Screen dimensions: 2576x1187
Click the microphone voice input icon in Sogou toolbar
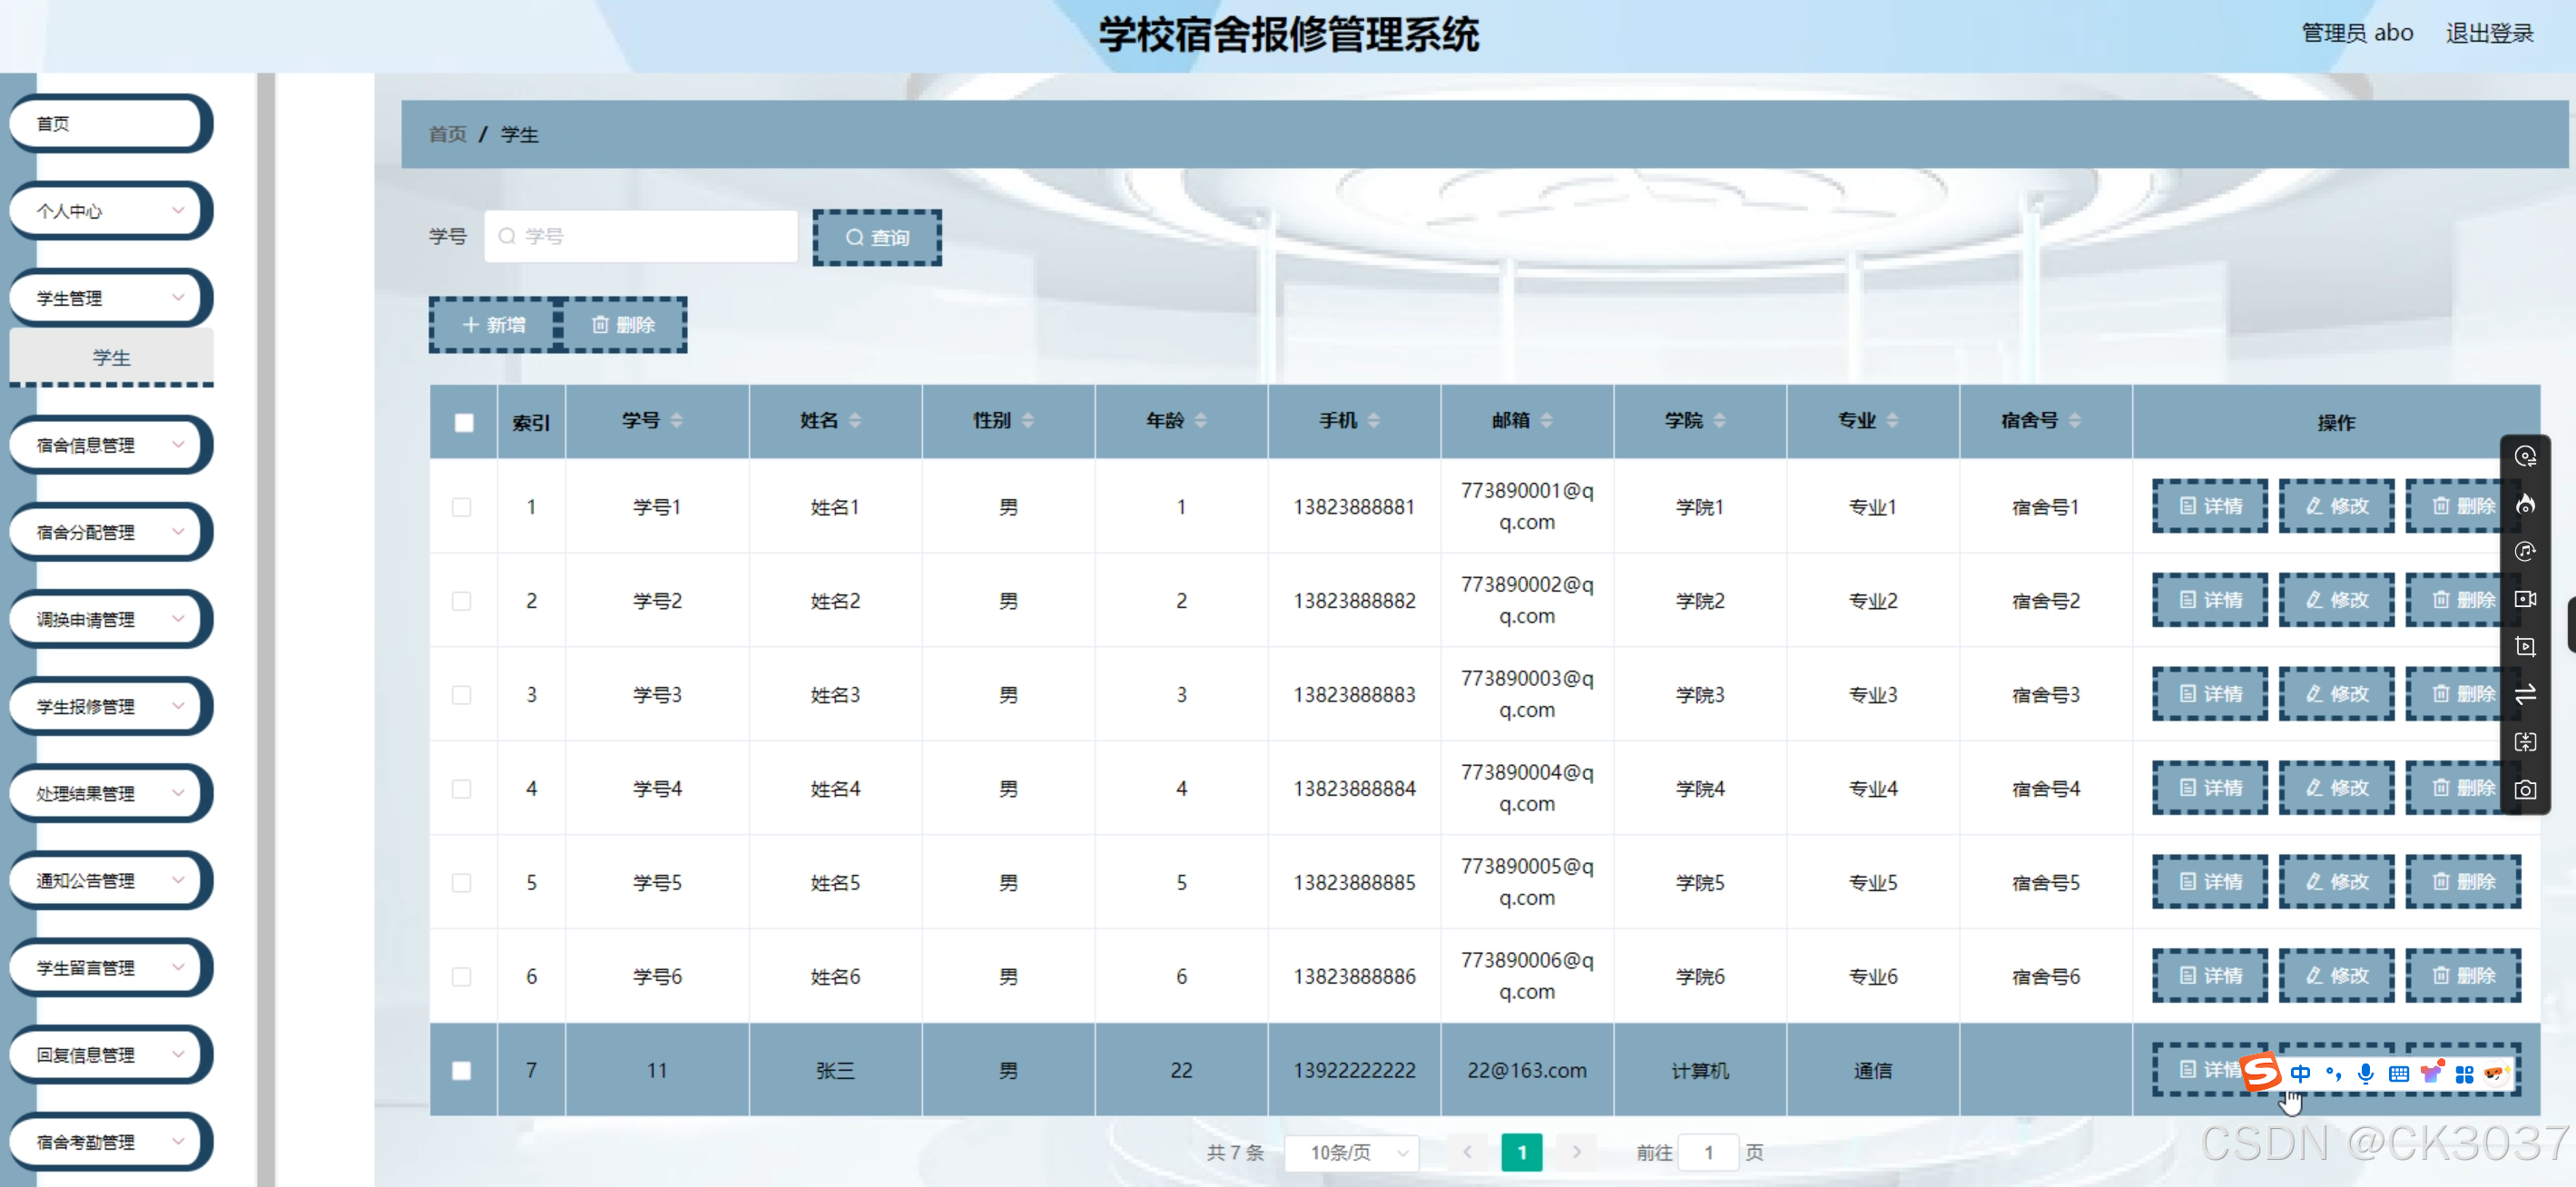click(2365, 1073)
